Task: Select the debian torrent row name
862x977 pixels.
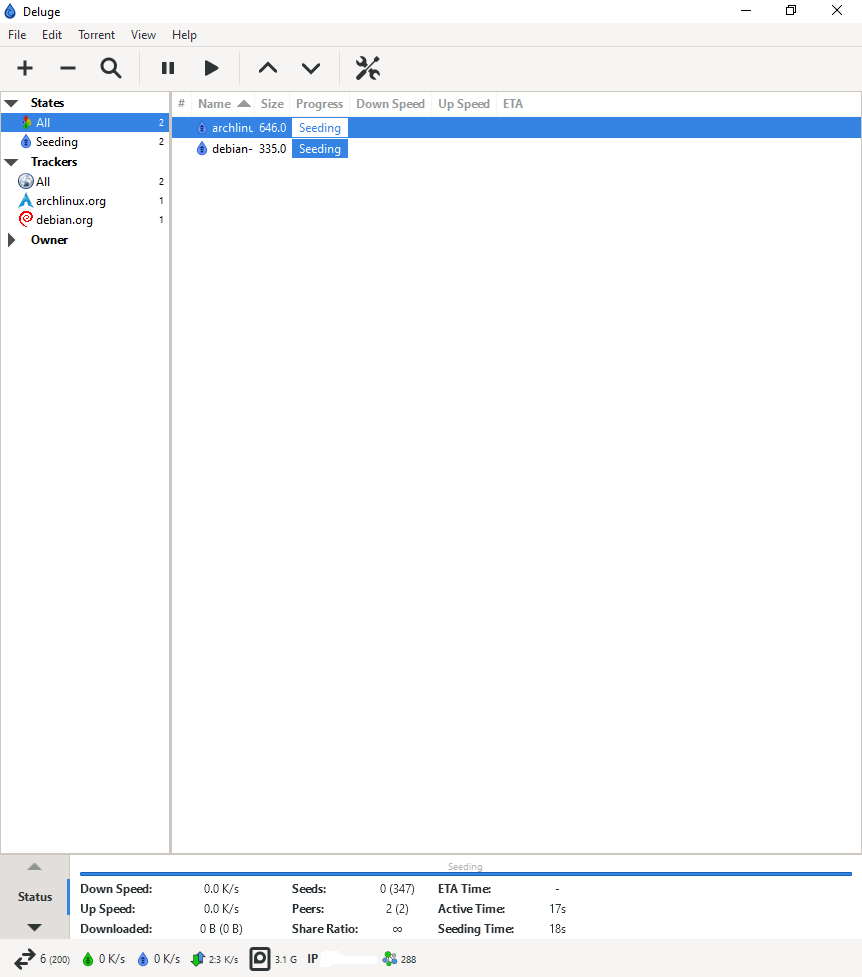Action: tap(232, 149)
